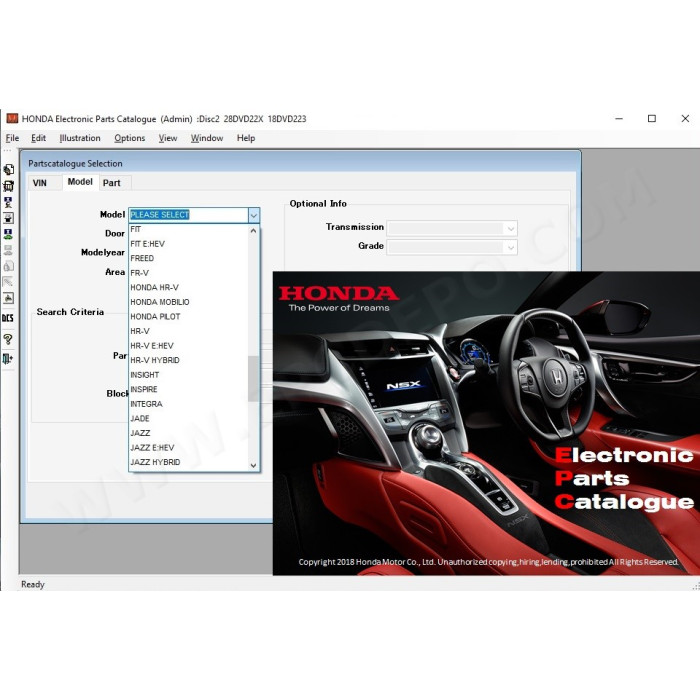
Task: Click the Honda NSX splash screen image
Action: click(486, 423)
